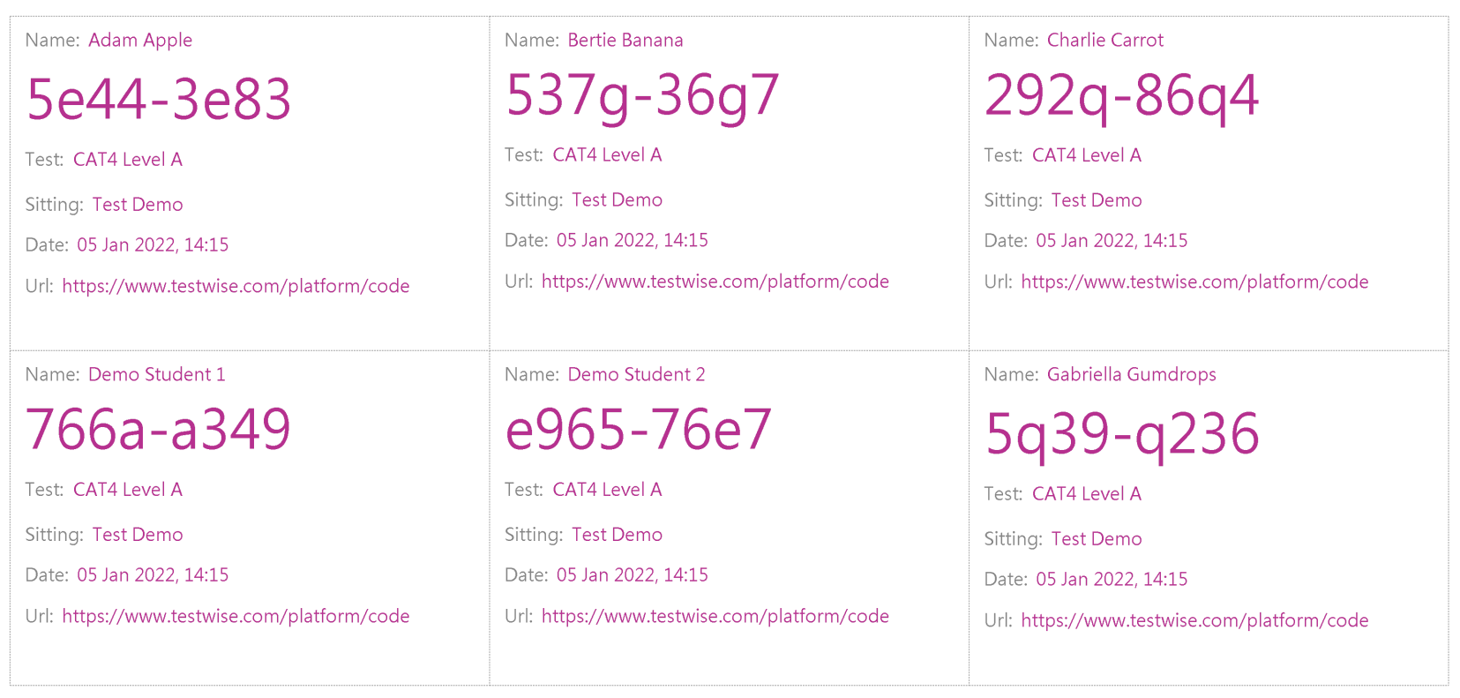
Task: Select the name Demo Student 2
Action: click(636, 374)
